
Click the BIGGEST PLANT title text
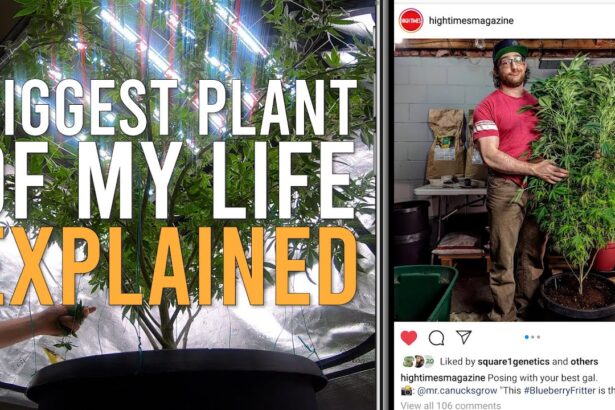point(178,107)
